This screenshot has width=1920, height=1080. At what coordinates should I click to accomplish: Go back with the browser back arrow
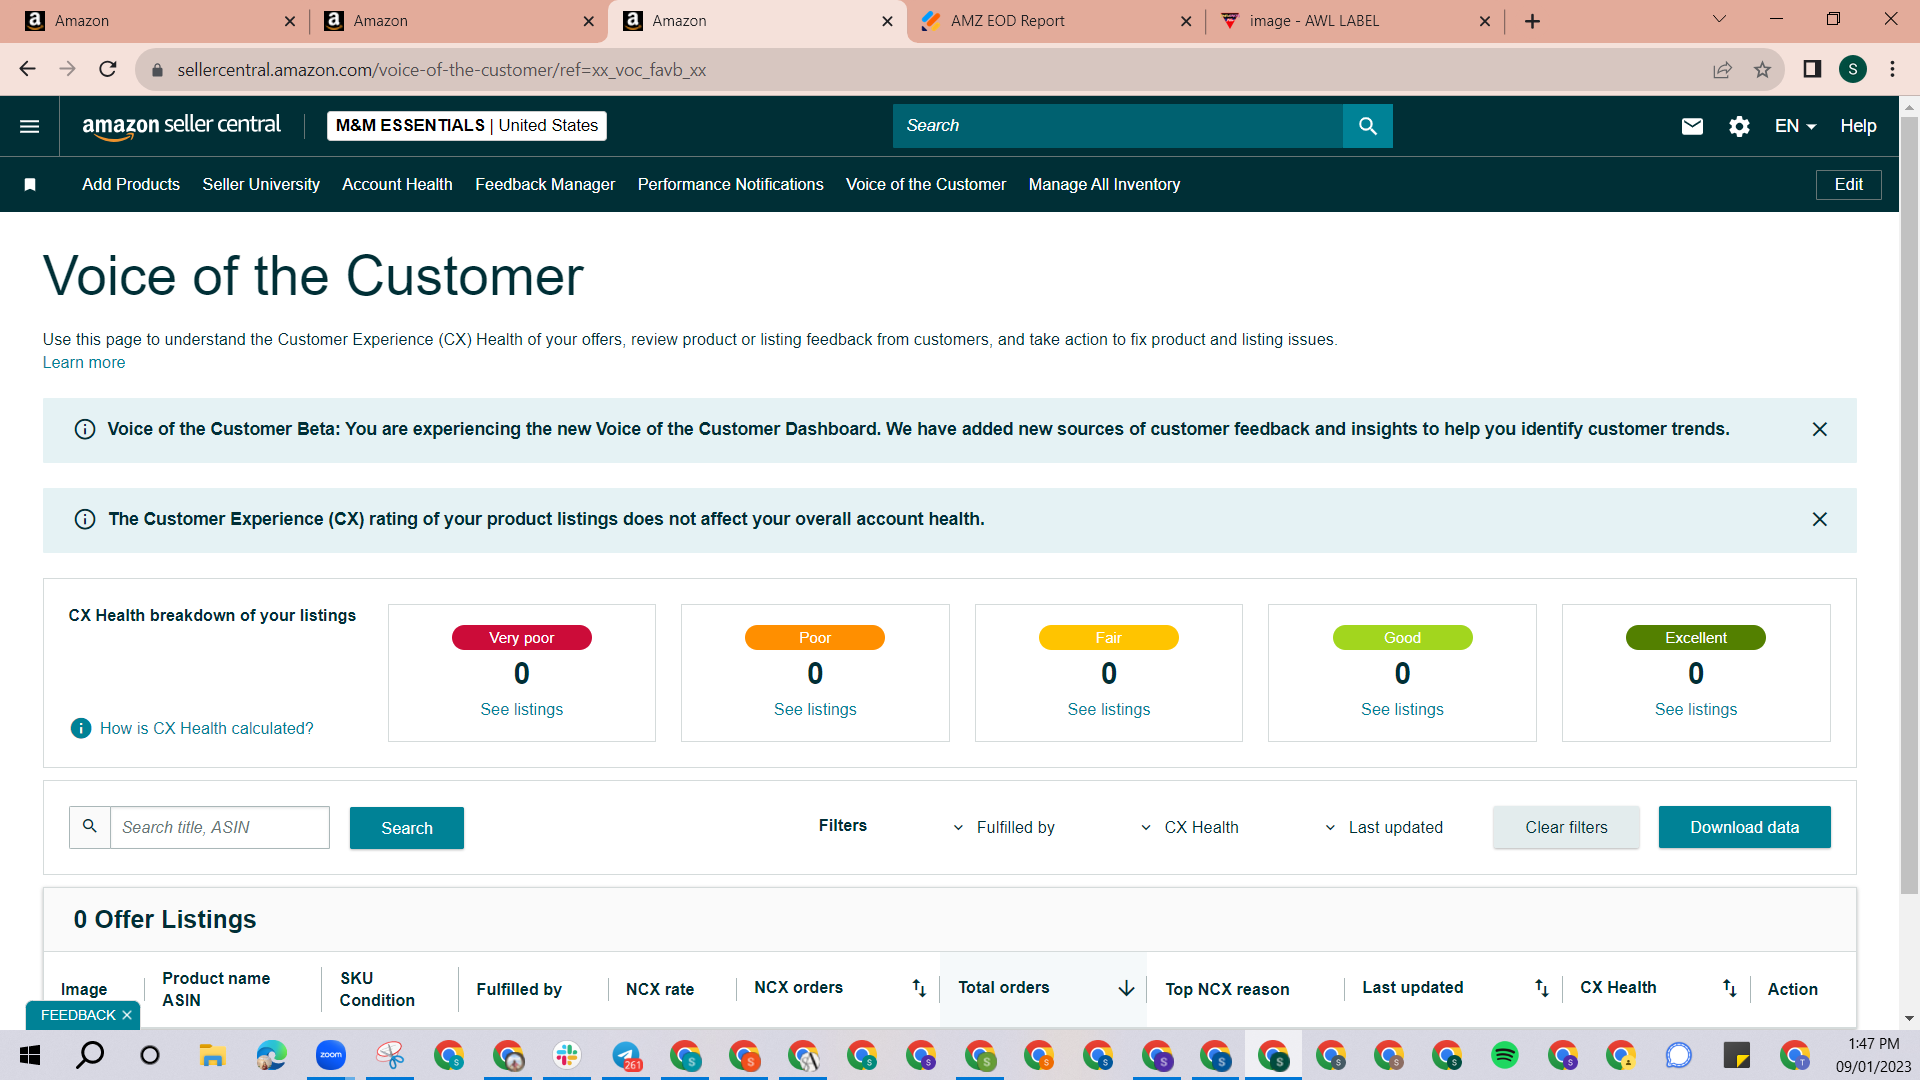point(27,69)
